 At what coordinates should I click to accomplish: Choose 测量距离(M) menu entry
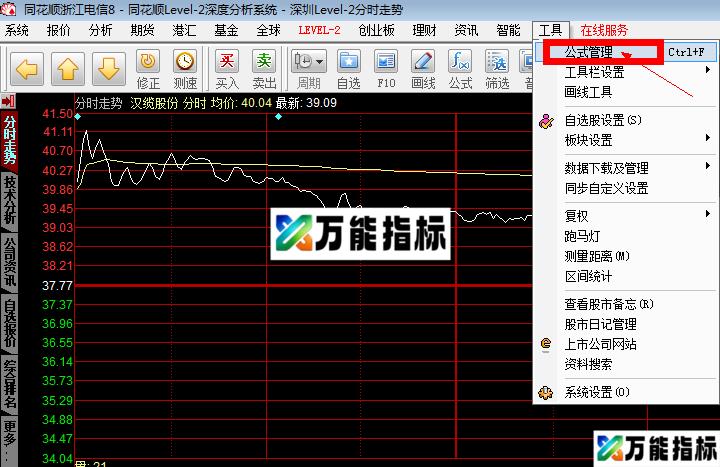pos(625,256)
